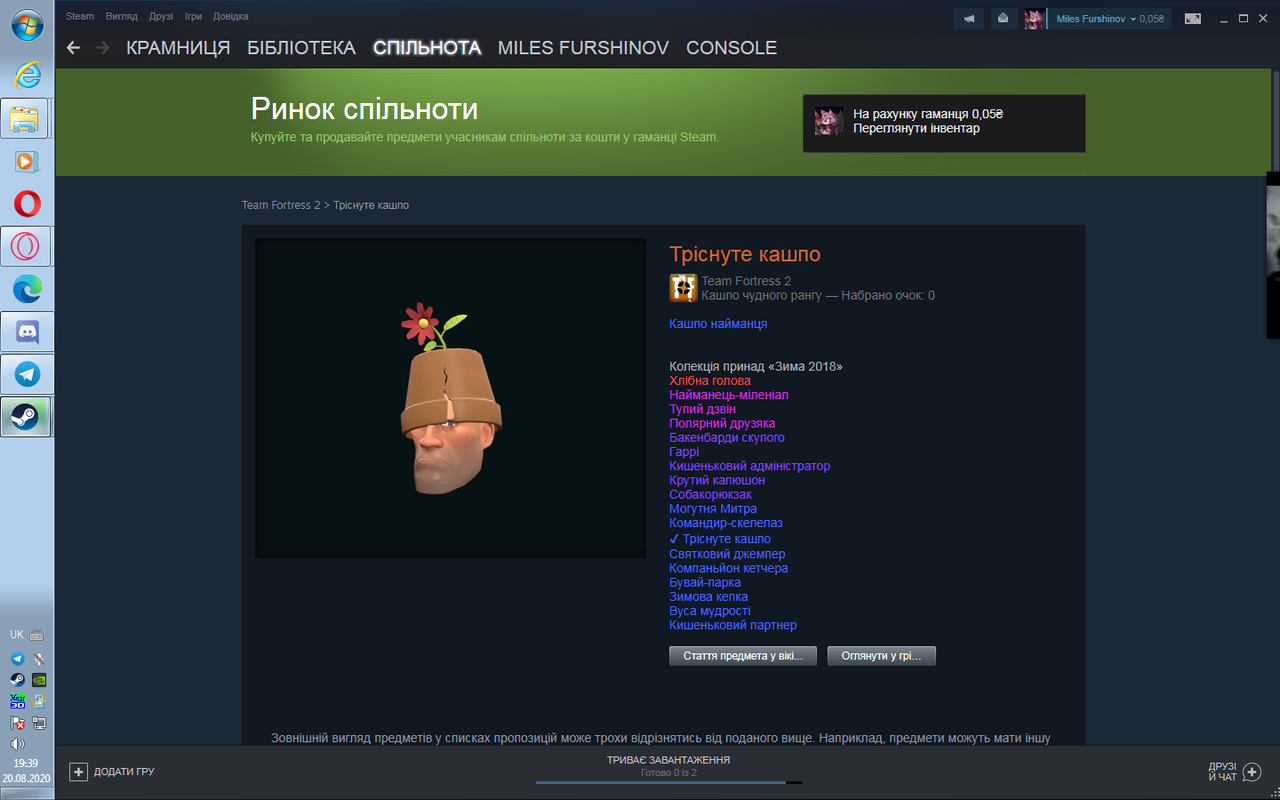Click wallet avatar in balance box

(828, 121)
